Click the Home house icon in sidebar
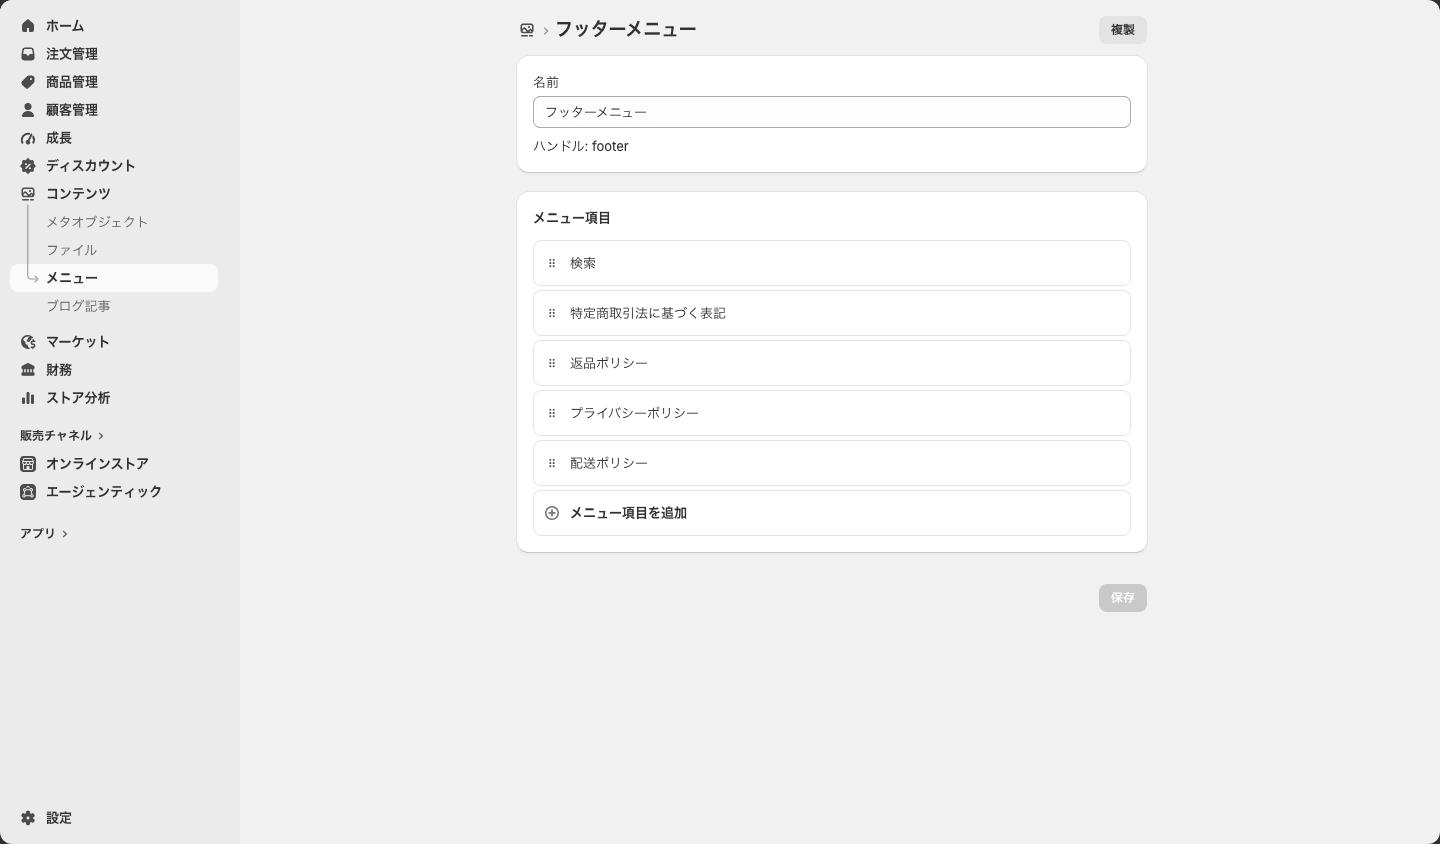The width and height of the screenshot is (1440, 844). [28, 26]
